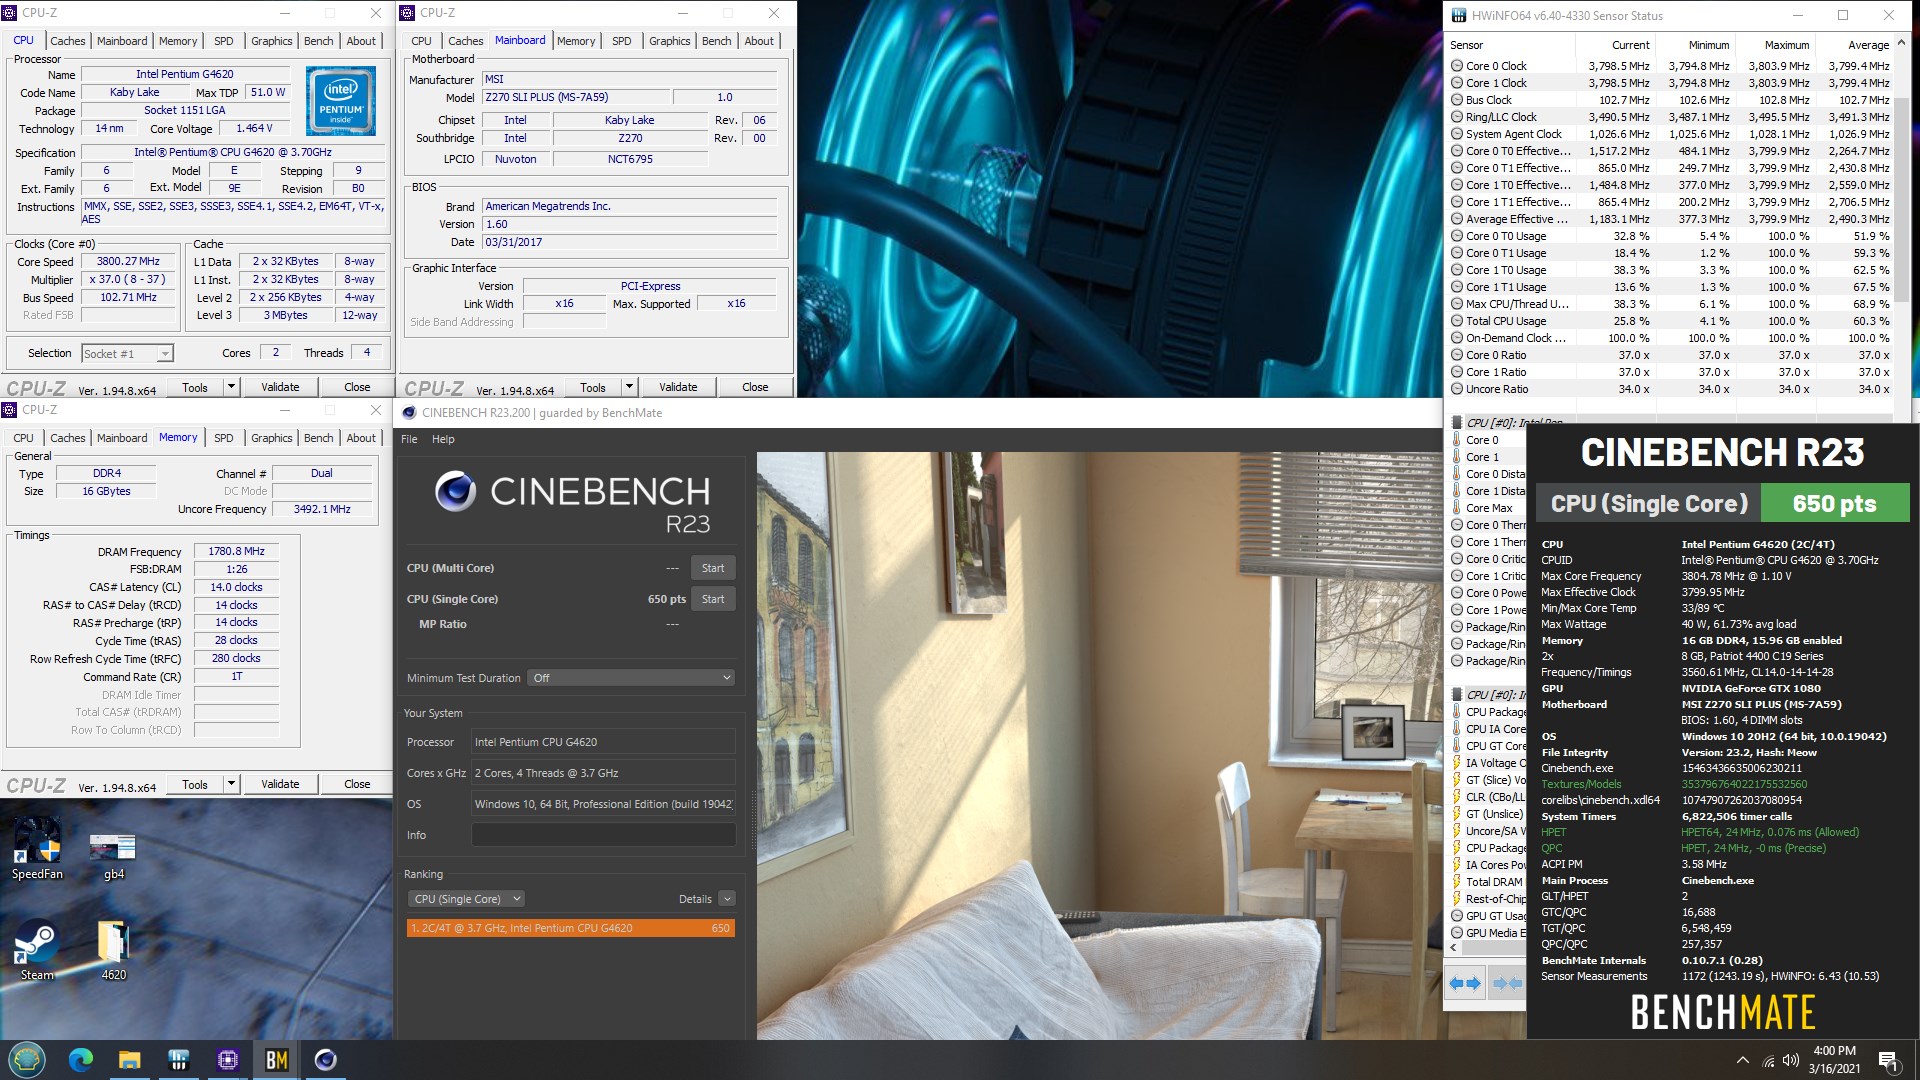Image resolution: width=1920 pixels, height=1080 pixels.
Task: Open the shell-shaped Start button on the taskbar
Action: pos(27,1059)
